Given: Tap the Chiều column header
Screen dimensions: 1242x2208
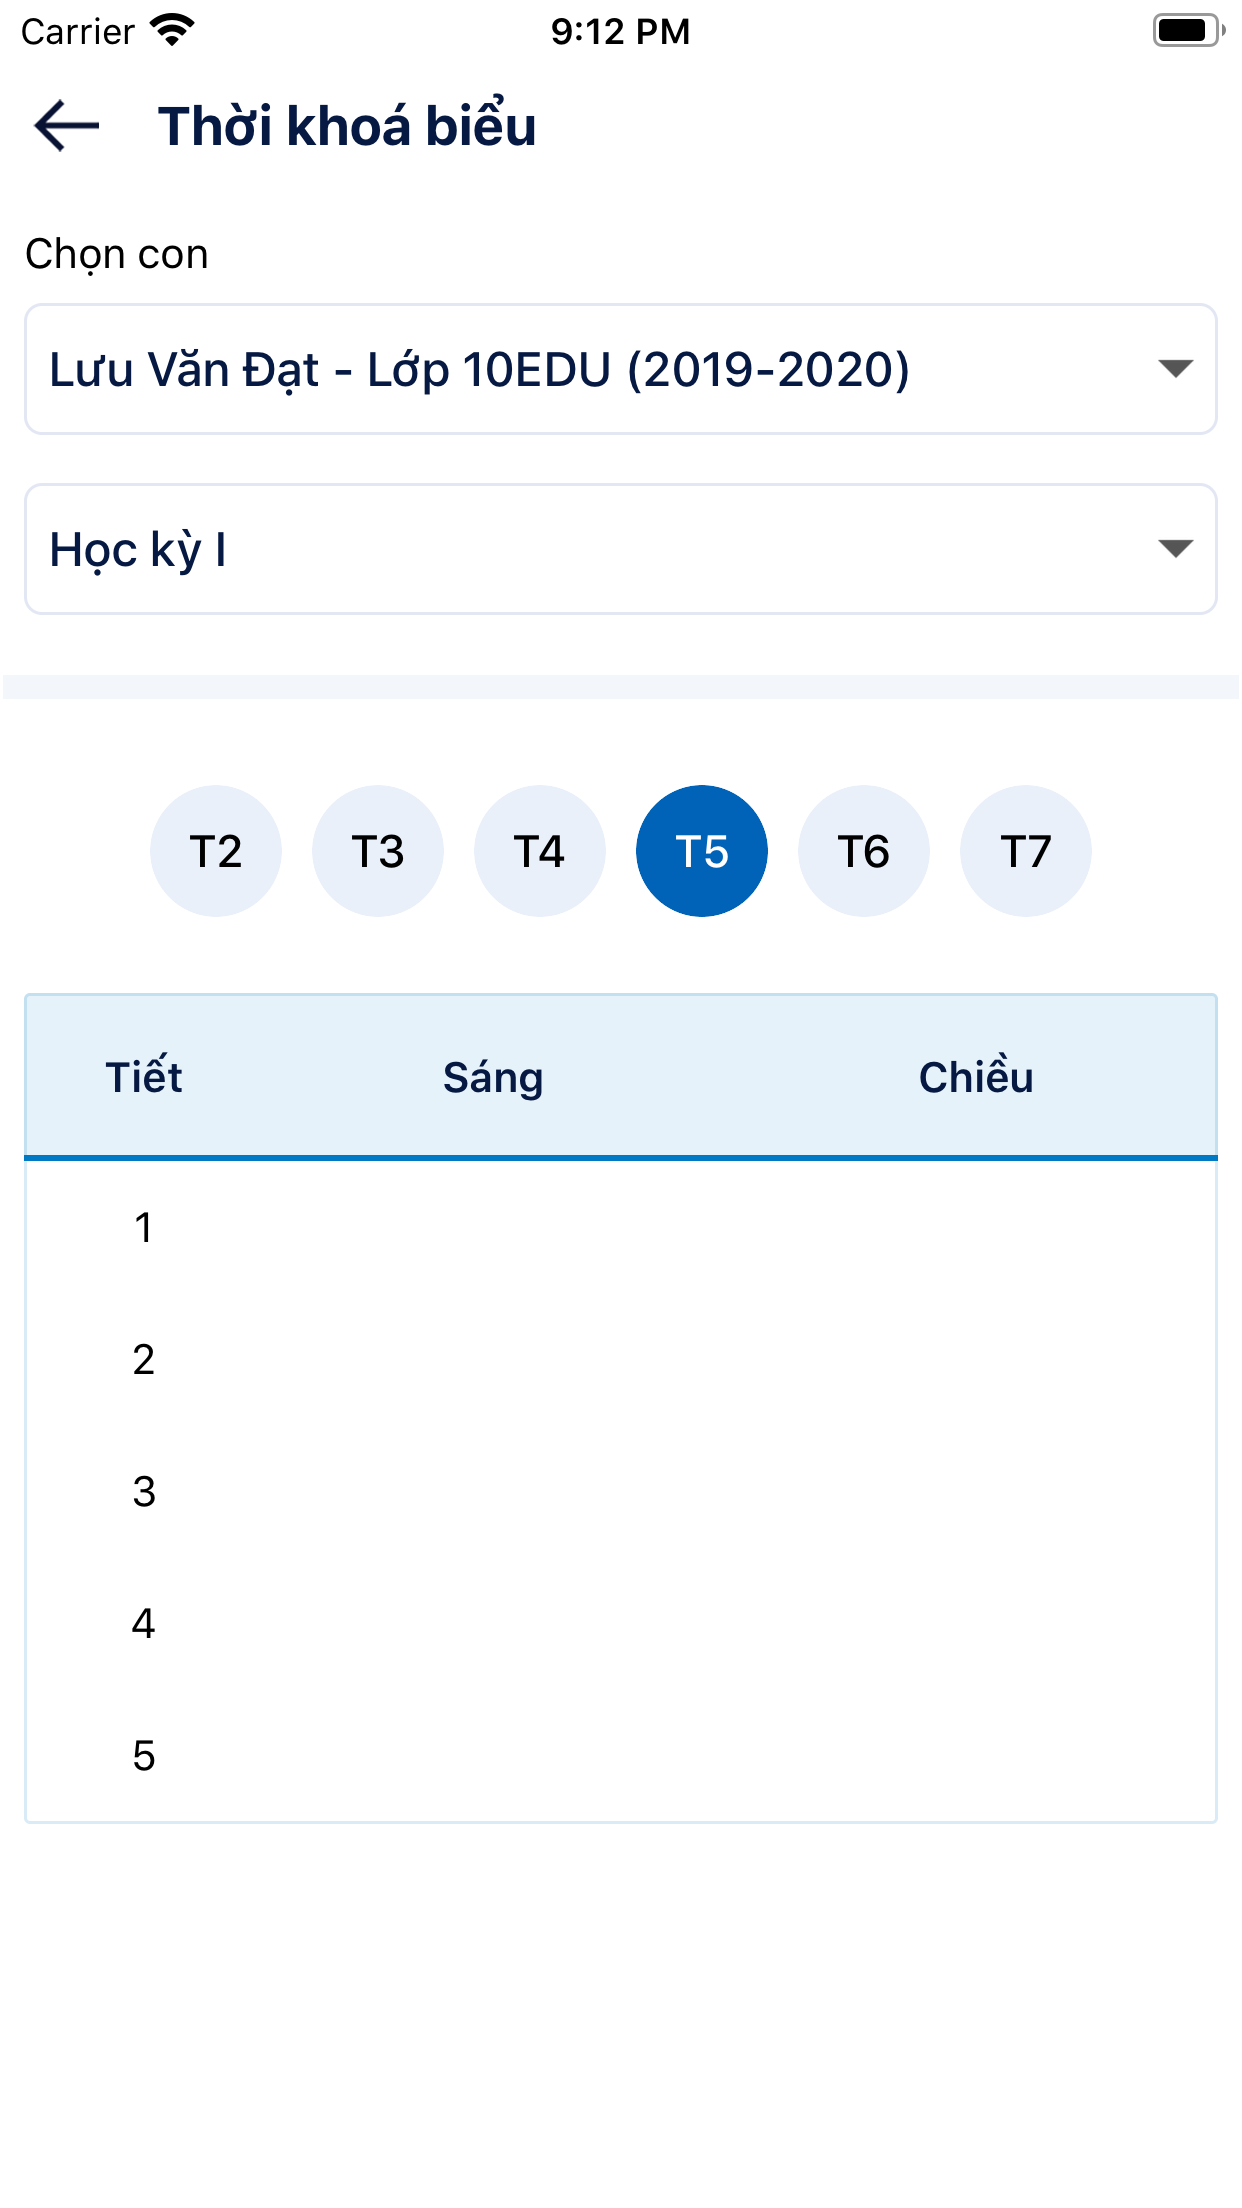Looking at the screenshot, I should click(x=976, y=1077).
